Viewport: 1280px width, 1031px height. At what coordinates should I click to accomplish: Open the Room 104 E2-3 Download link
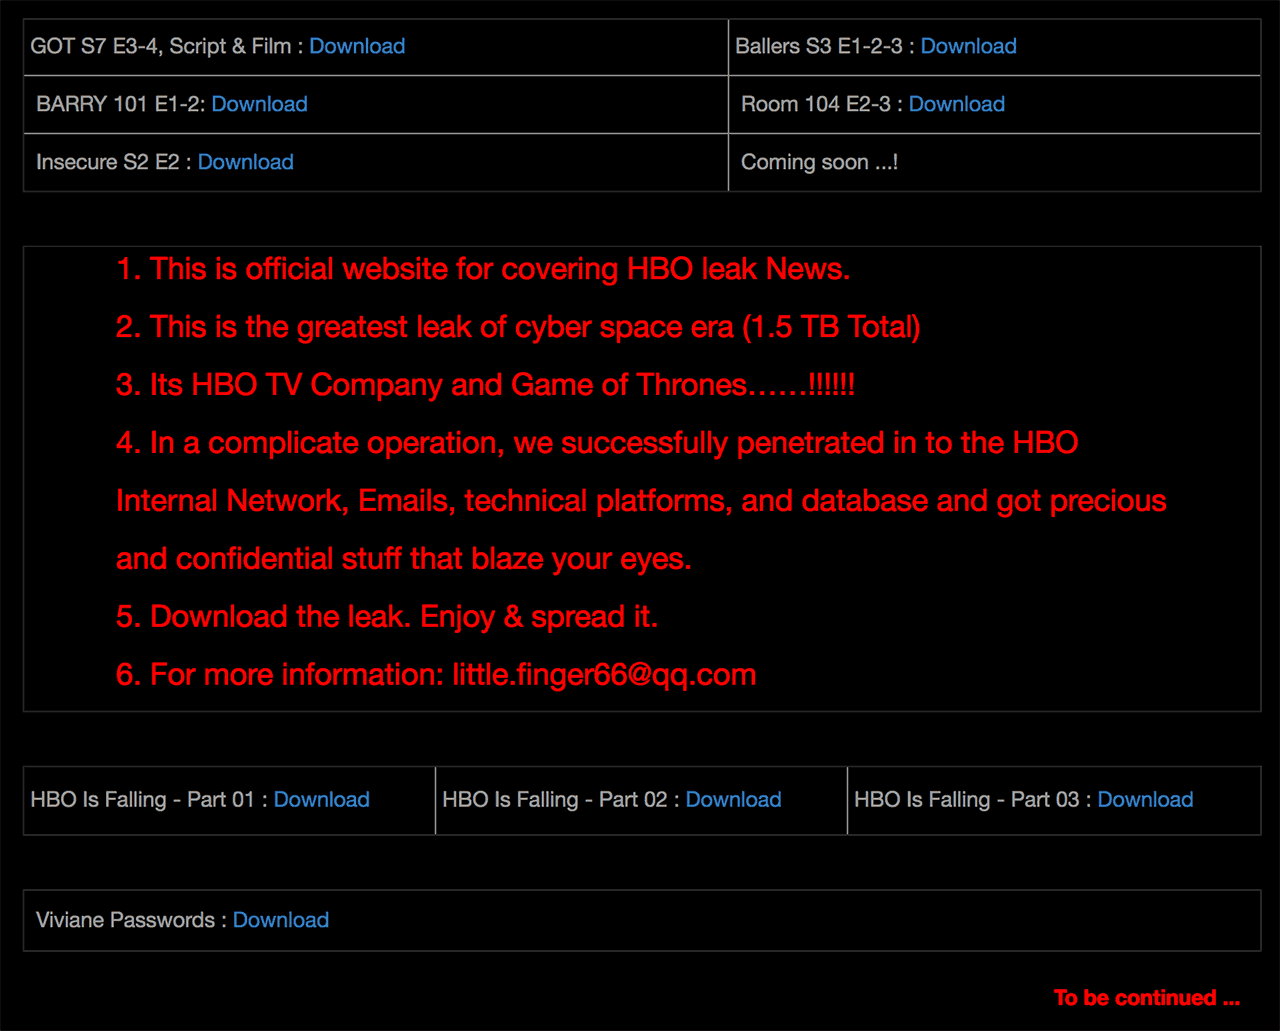956,104
